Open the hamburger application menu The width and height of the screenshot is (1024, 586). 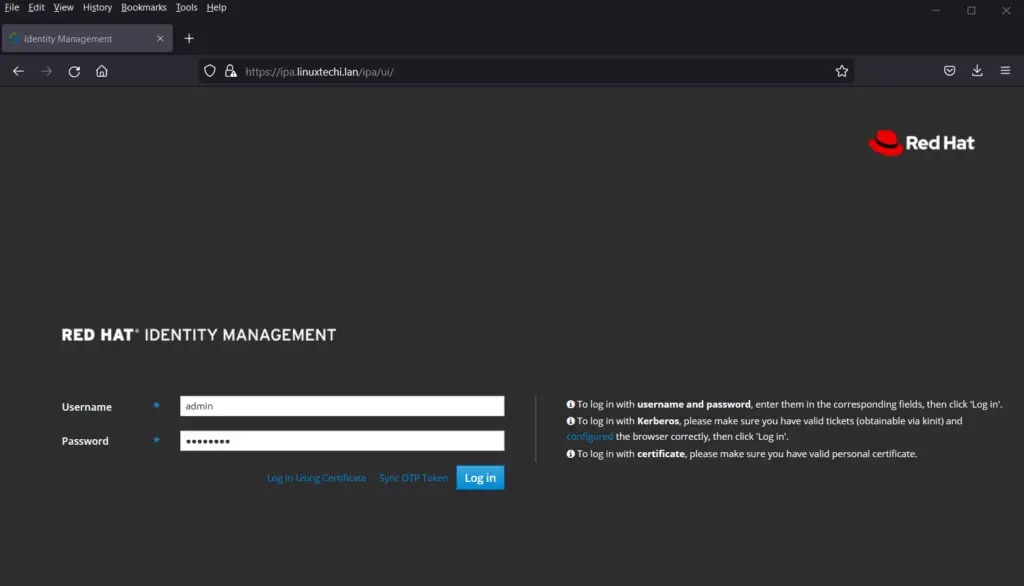click(x=1005, y=71)
